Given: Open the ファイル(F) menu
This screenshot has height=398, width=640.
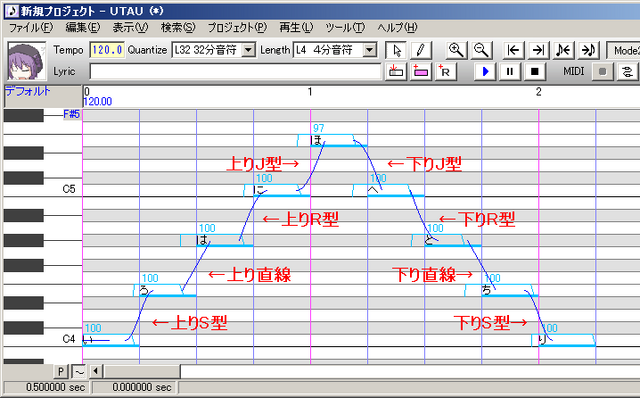Looking at the screenshot, I should (31, 28).
